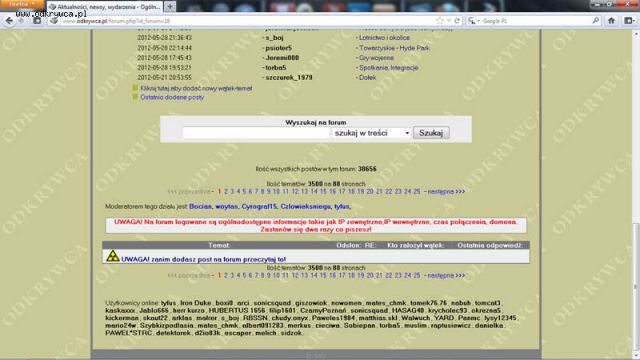Open the search engine selector dropdown

tap(473, 20)
